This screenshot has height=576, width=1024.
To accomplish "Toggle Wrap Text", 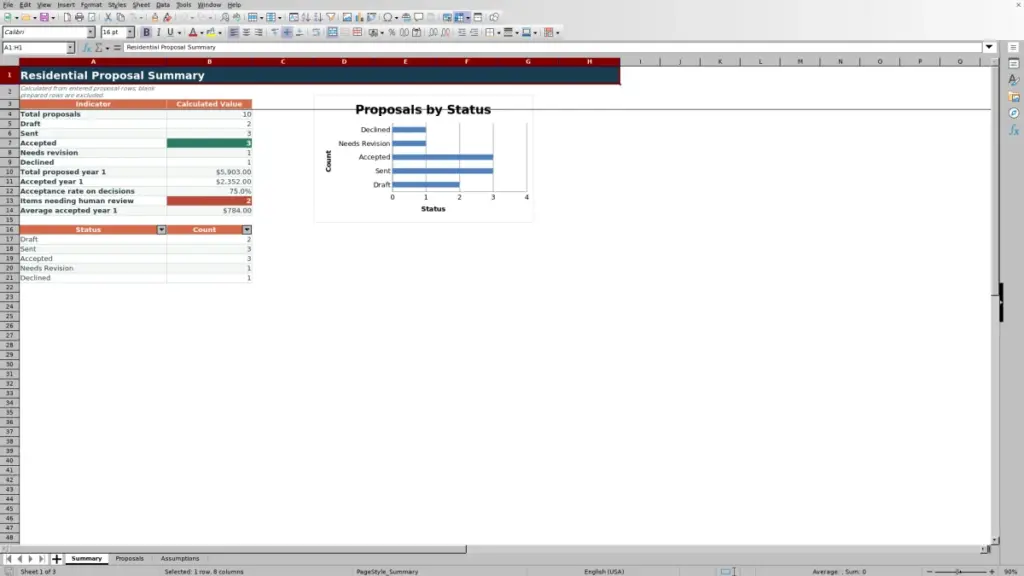I will pos(316,32).
